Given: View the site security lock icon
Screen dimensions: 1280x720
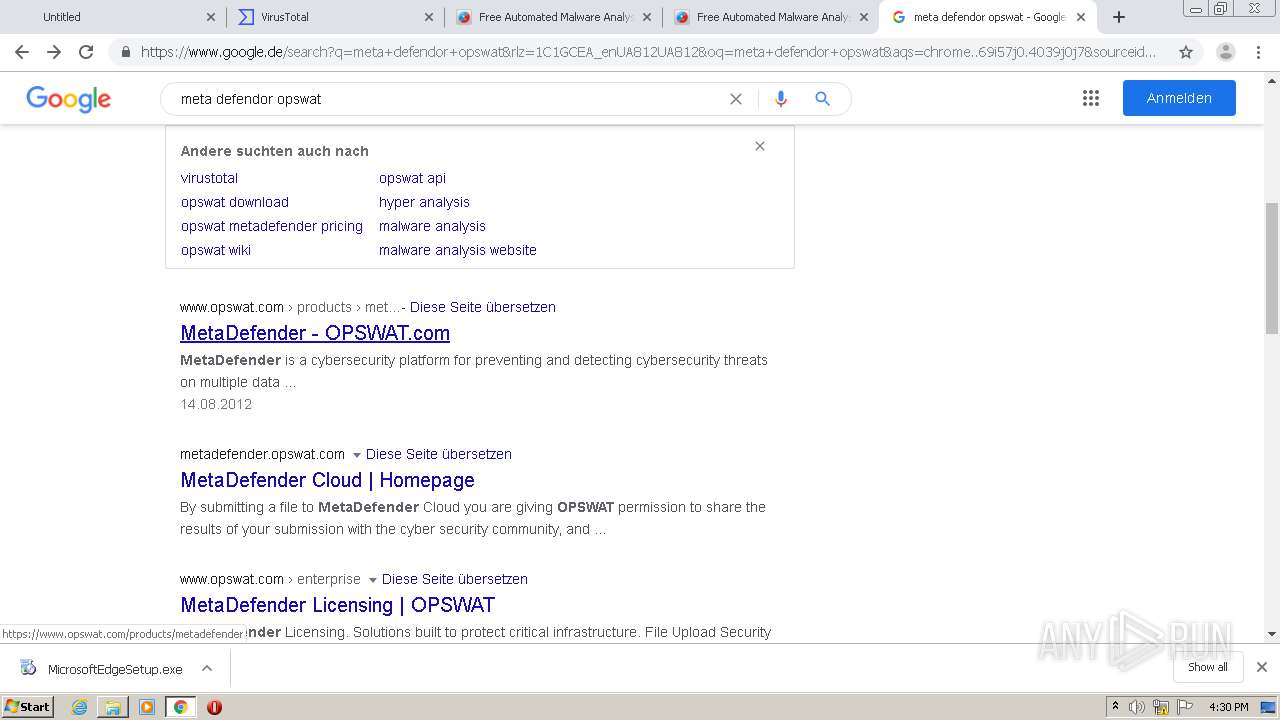Looking at the screenshot, I should 125,52.
